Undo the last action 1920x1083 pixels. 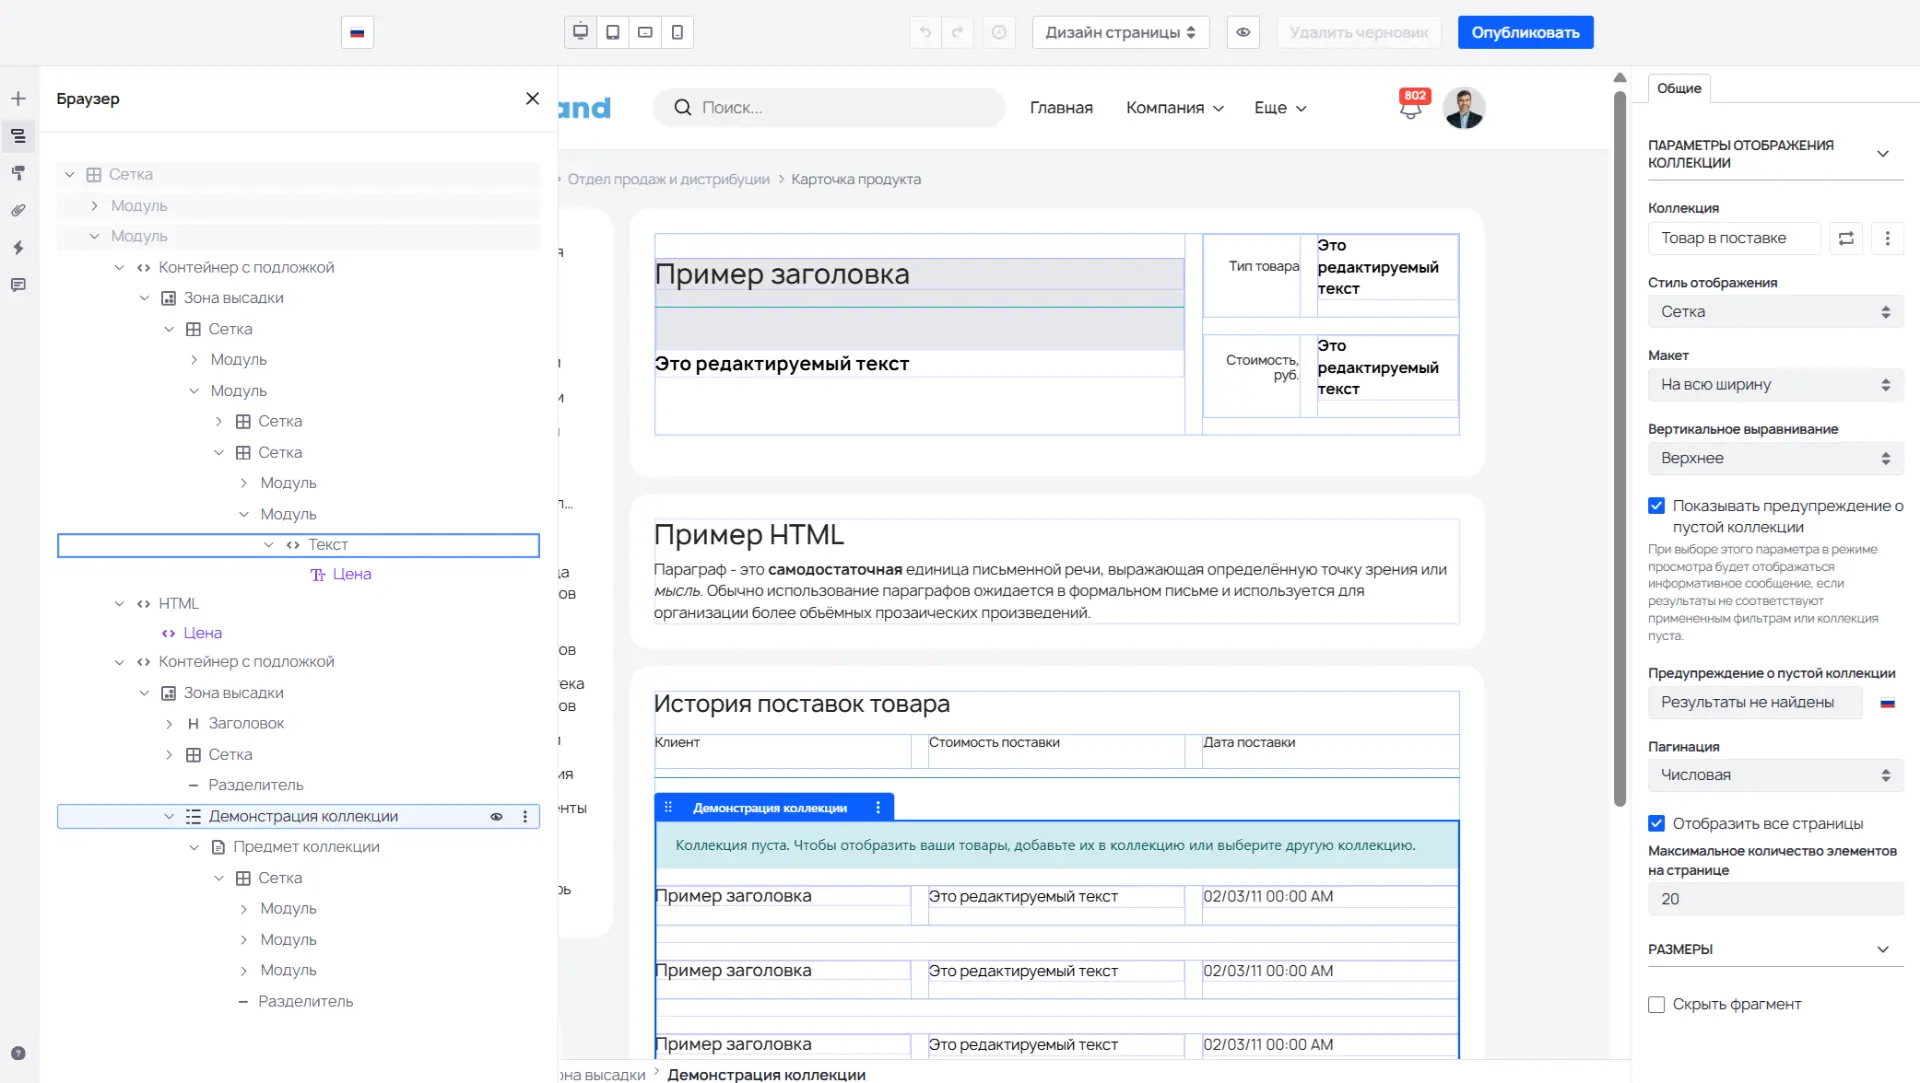925,32
